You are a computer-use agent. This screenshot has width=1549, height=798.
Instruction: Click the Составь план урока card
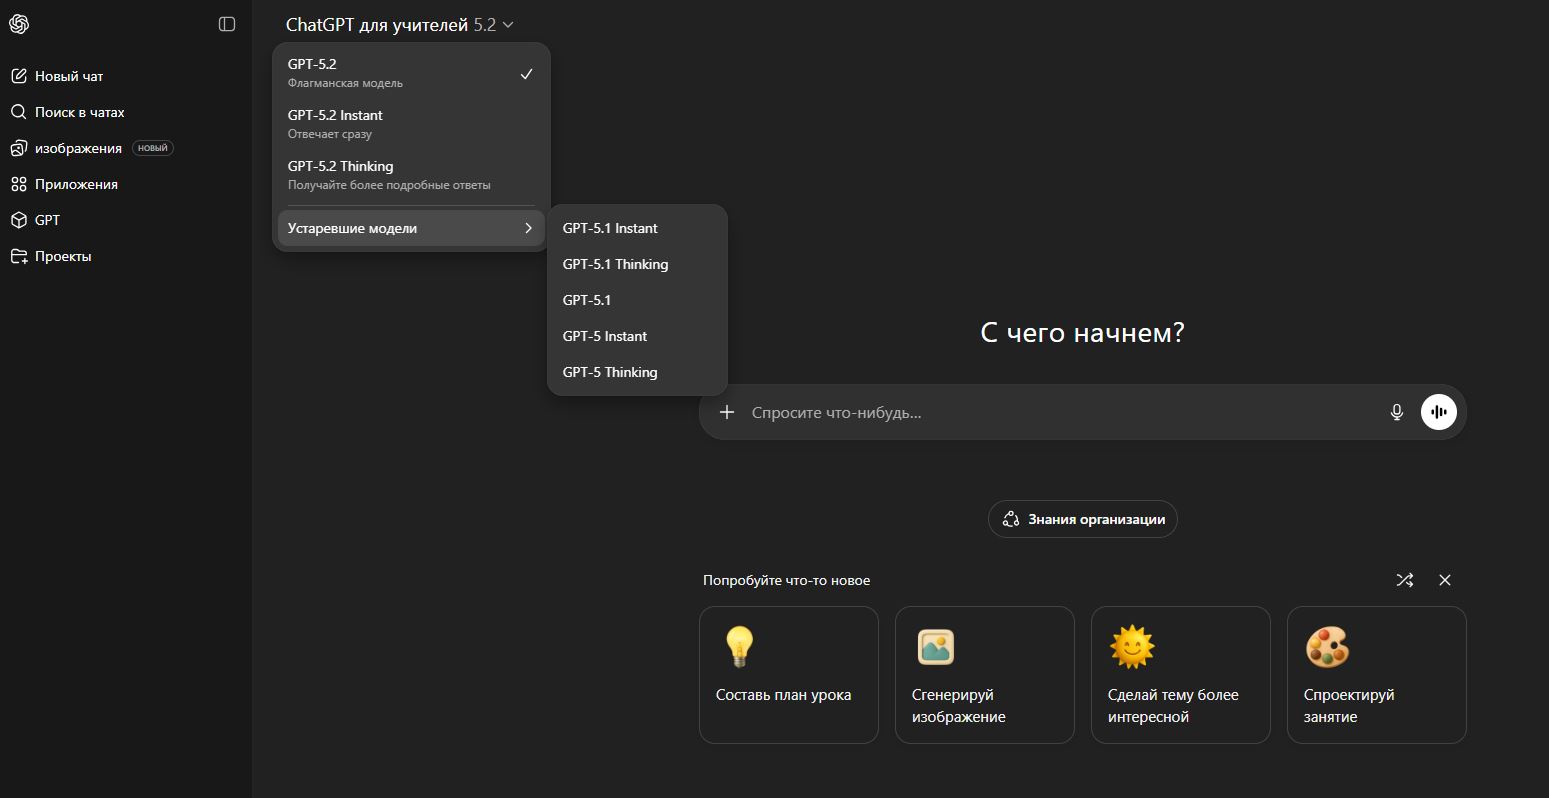click(x=788, y=675)
